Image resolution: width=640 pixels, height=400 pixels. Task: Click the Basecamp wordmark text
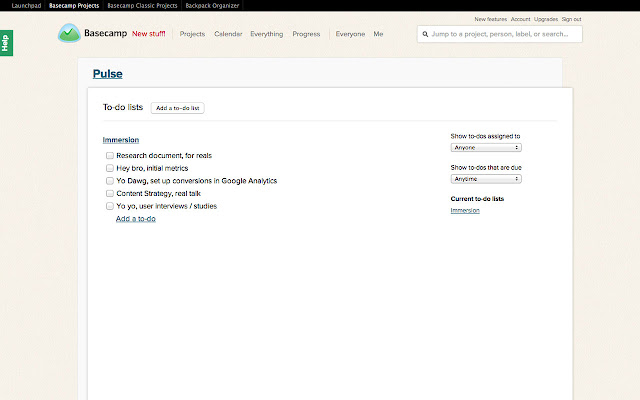pos(106,33)
